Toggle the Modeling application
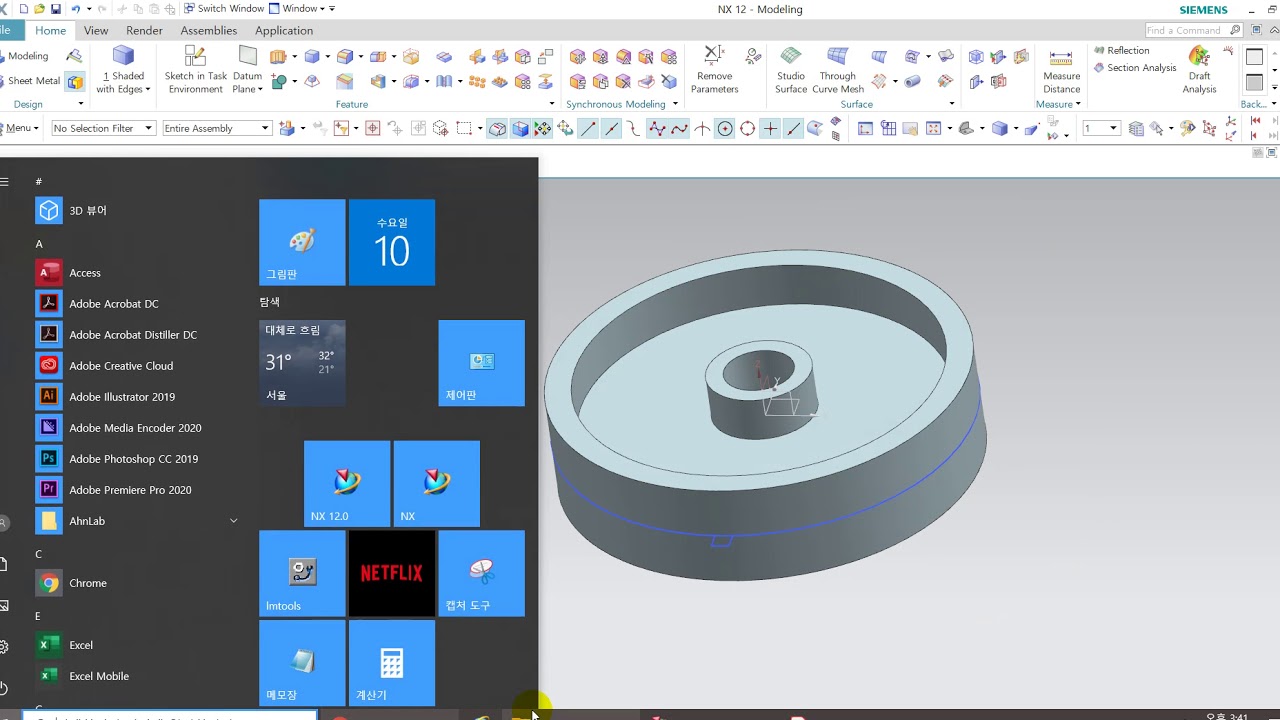 (x=27, y=56)
